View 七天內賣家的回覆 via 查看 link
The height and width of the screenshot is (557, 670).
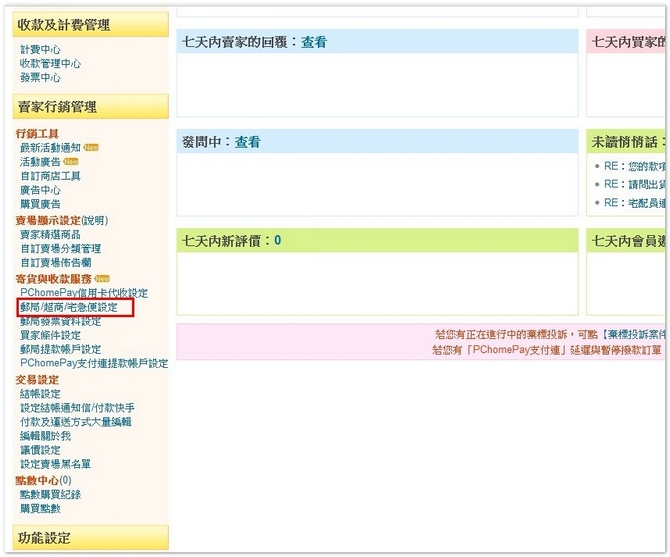tap(314, 42)
